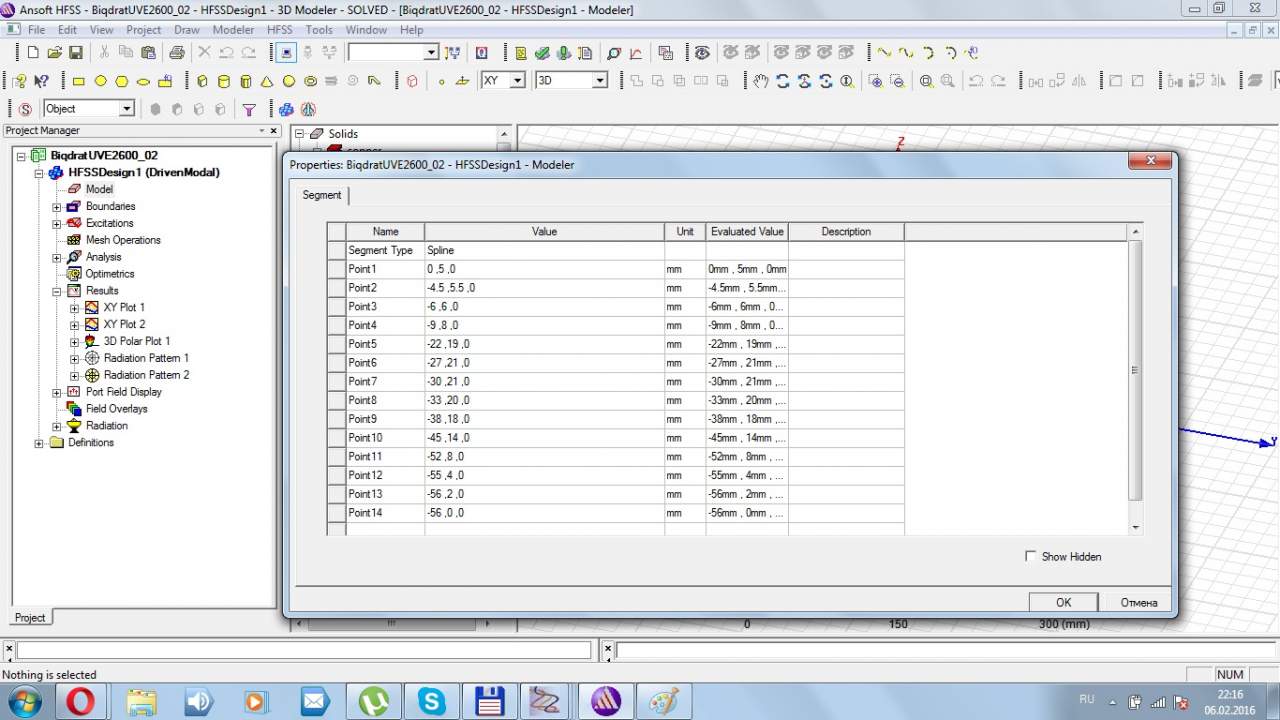Expand the Boundaries tree node
The height and width of the screenshot is (720, 1280).
(x=57, y=207)
